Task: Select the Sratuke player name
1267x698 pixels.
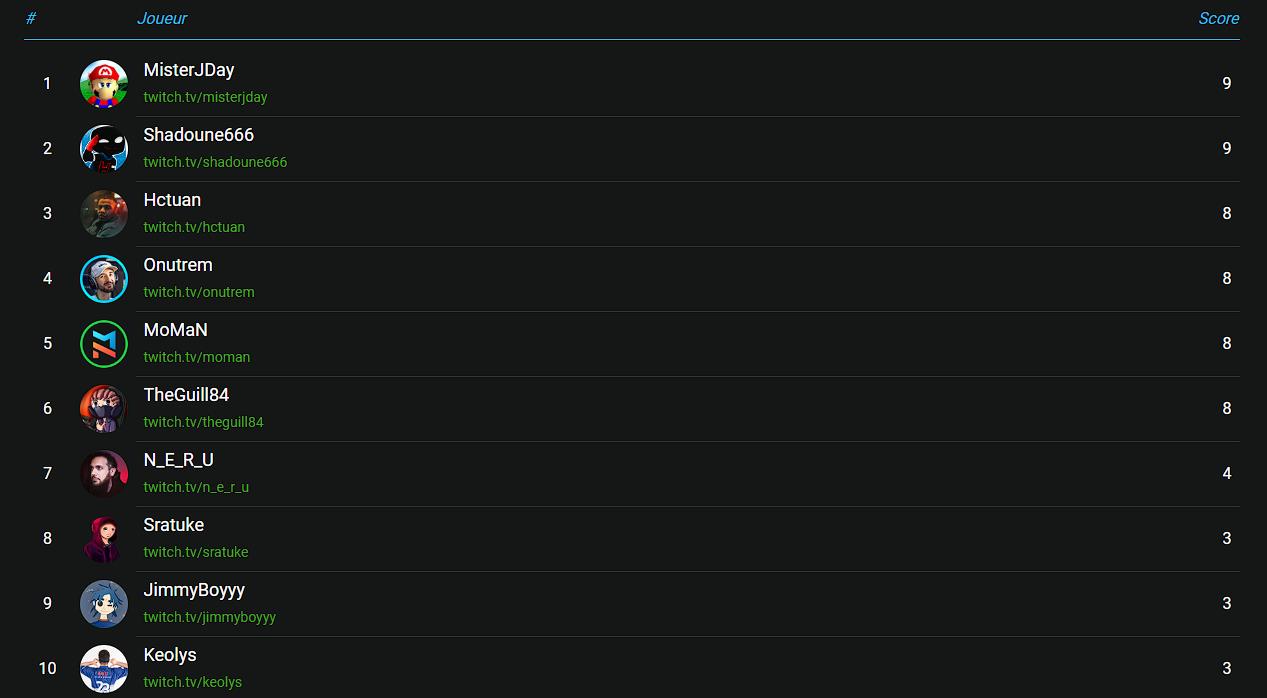Action: [174, 525]
